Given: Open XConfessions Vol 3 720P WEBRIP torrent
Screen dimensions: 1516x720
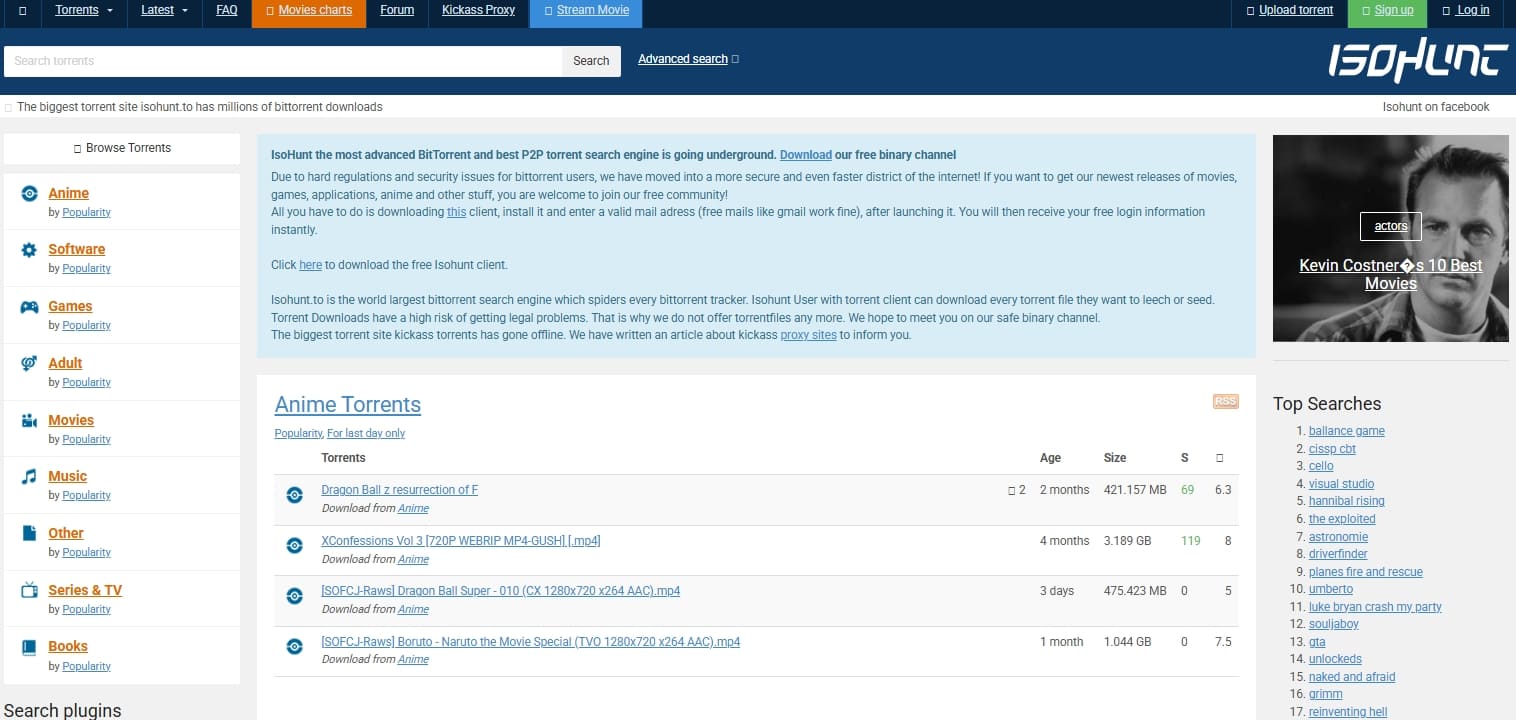Looking at the screenshot, I should pos(461,541).
